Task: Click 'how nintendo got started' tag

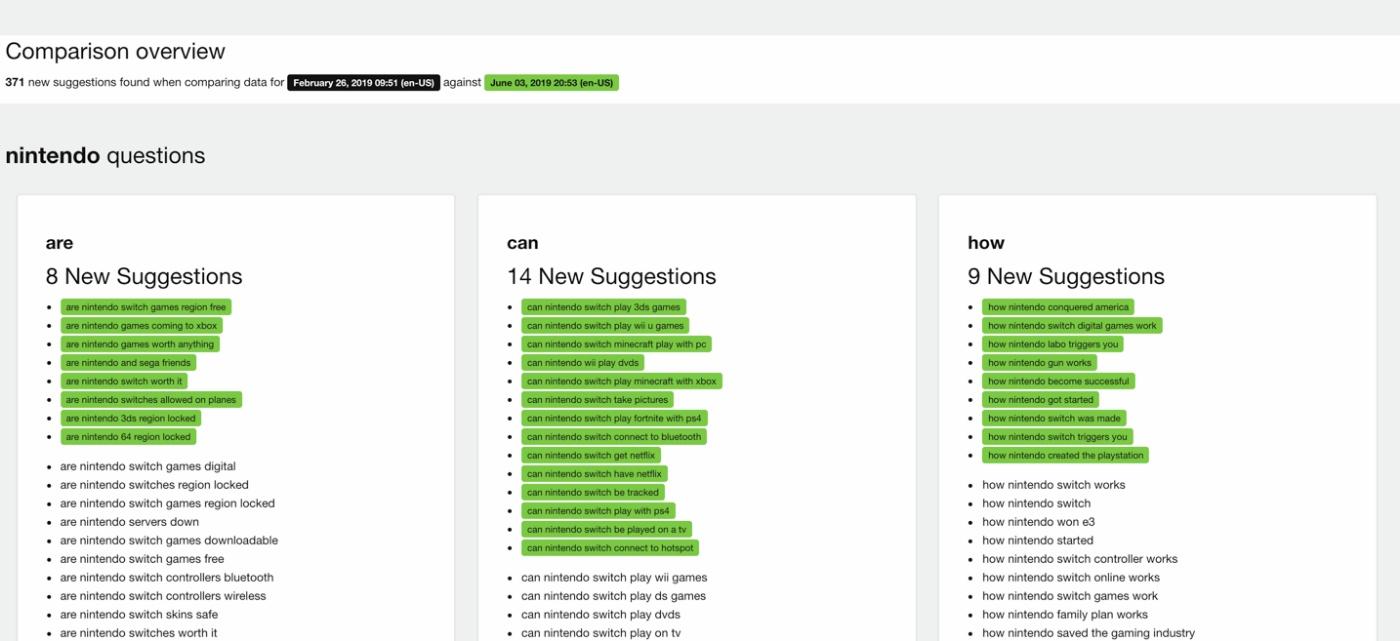Action: tap(1040, 400)
